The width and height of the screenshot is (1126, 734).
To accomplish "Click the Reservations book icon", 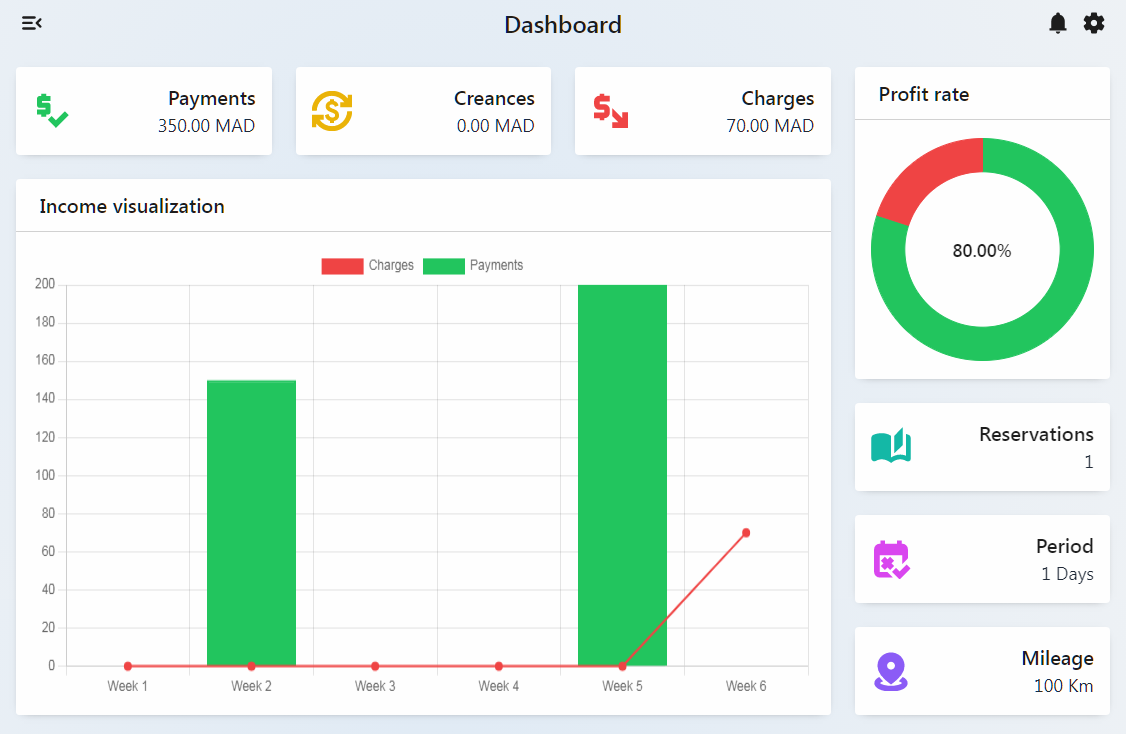I will click(891, 447).
